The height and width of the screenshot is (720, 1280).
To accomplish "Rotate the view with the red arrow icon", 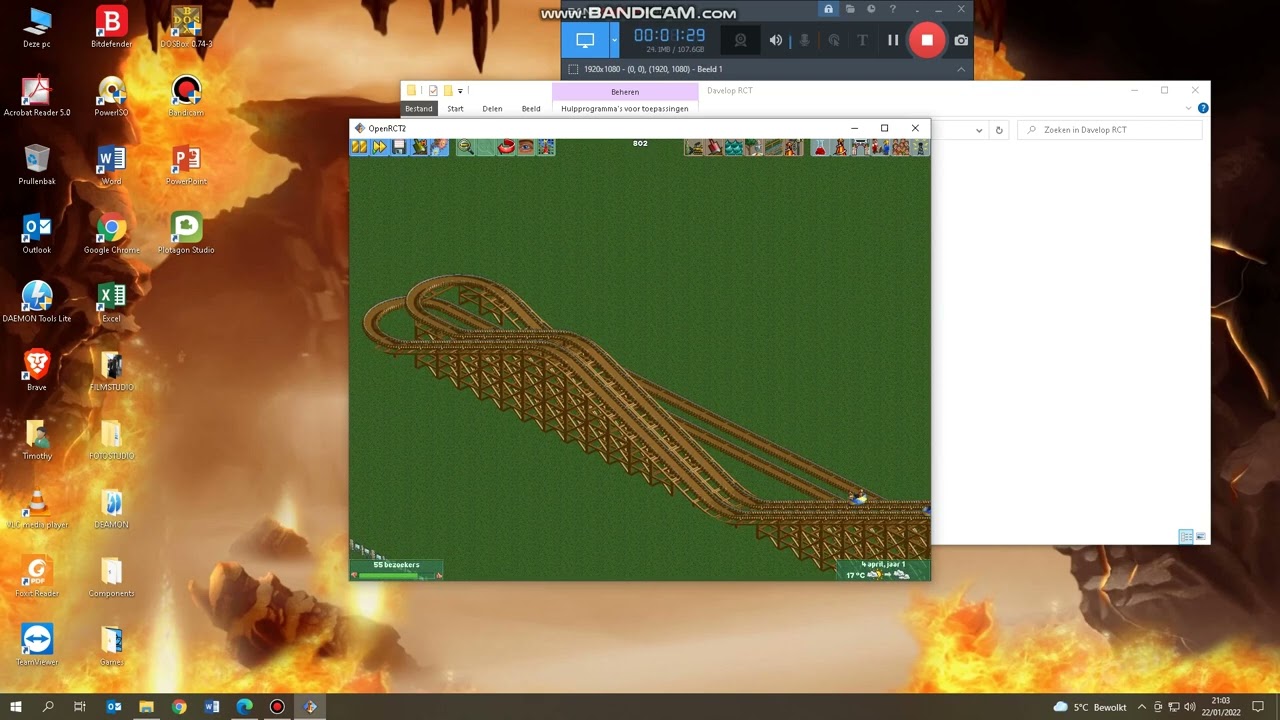I will coord(505,147).
